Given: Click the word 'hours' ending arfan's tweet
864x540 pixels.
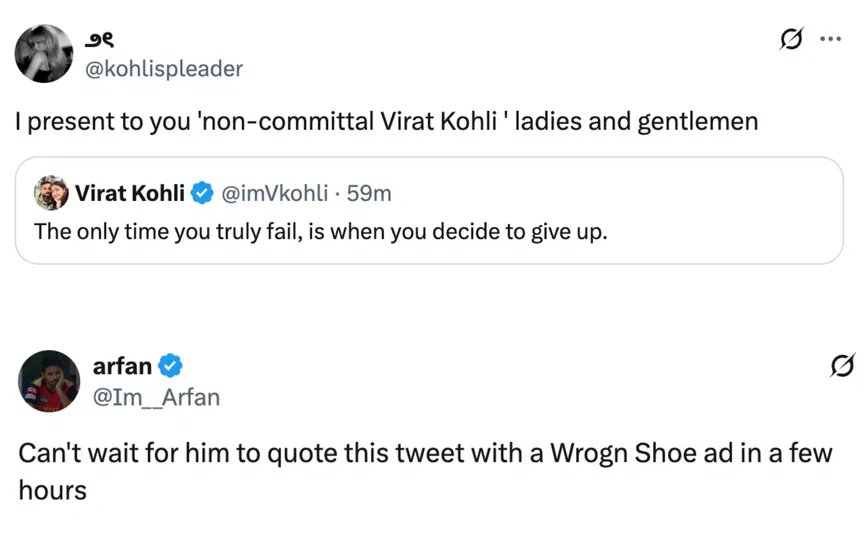Looking at the screenshot, I should tap(52, 490).
